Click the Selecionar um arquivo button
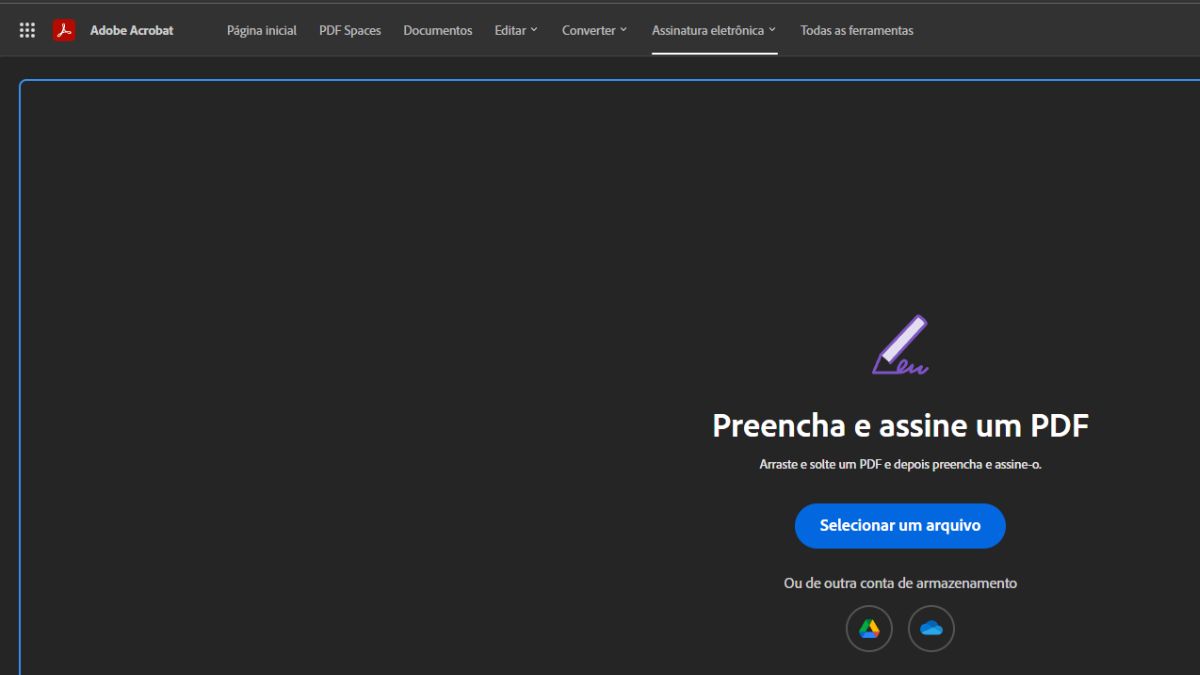 [899, 525]
